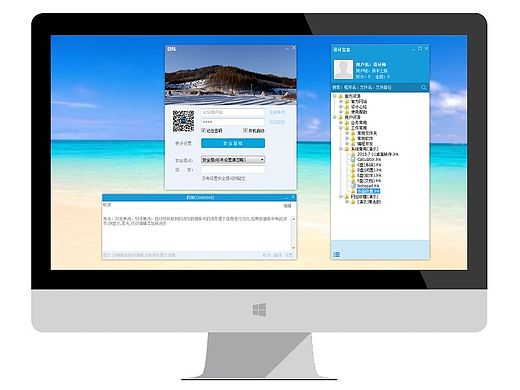Click the link text below the answer field
The image size is (520, 390).
click(224, 179)
